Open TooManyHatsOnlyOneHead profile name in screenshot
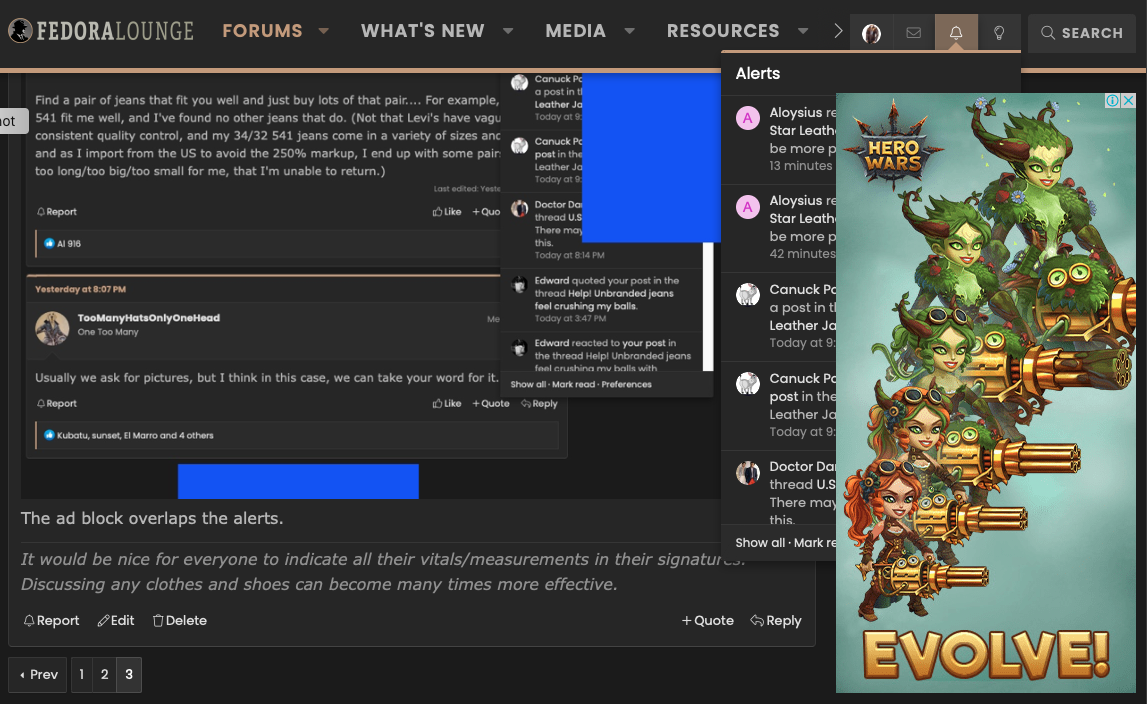The image size is (1147, 704). tap(148, 318)
